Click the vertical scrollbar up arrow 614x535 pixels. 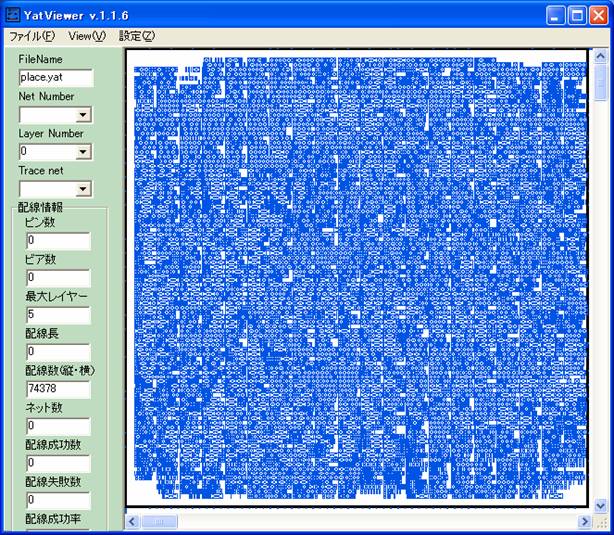pyautogui.click(x=600, y=56)
